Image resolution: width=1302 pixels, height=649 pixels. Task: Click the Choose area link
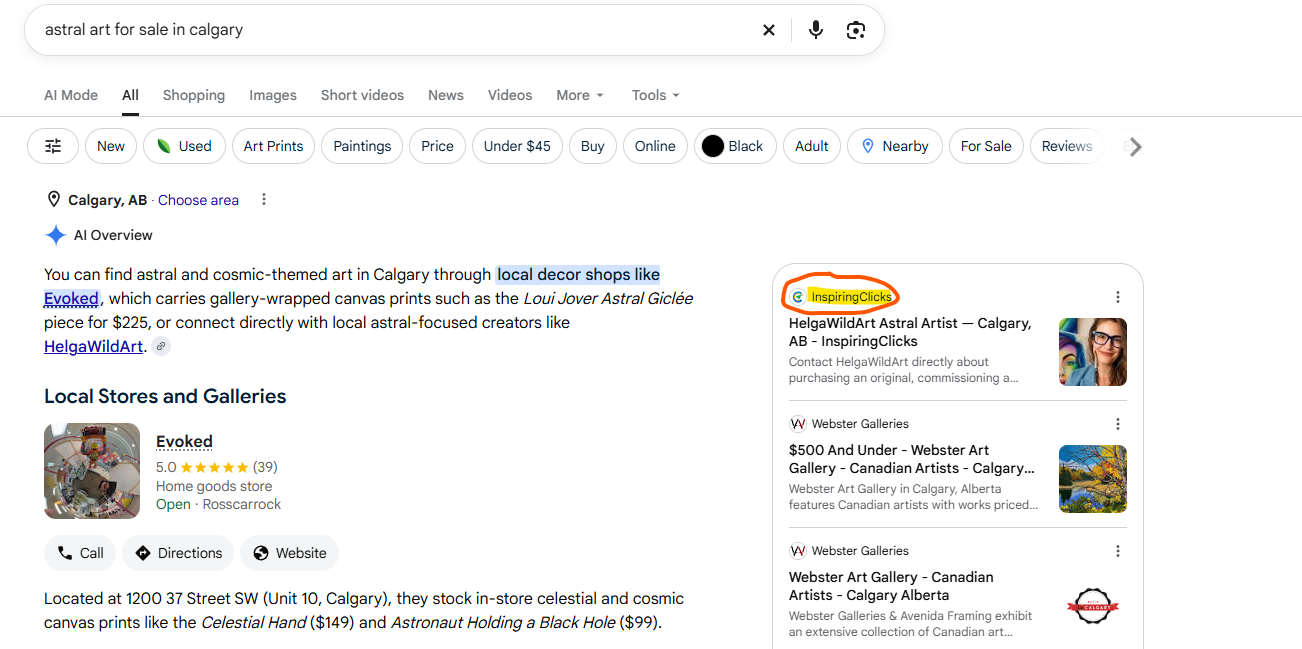tap(198, 200)
